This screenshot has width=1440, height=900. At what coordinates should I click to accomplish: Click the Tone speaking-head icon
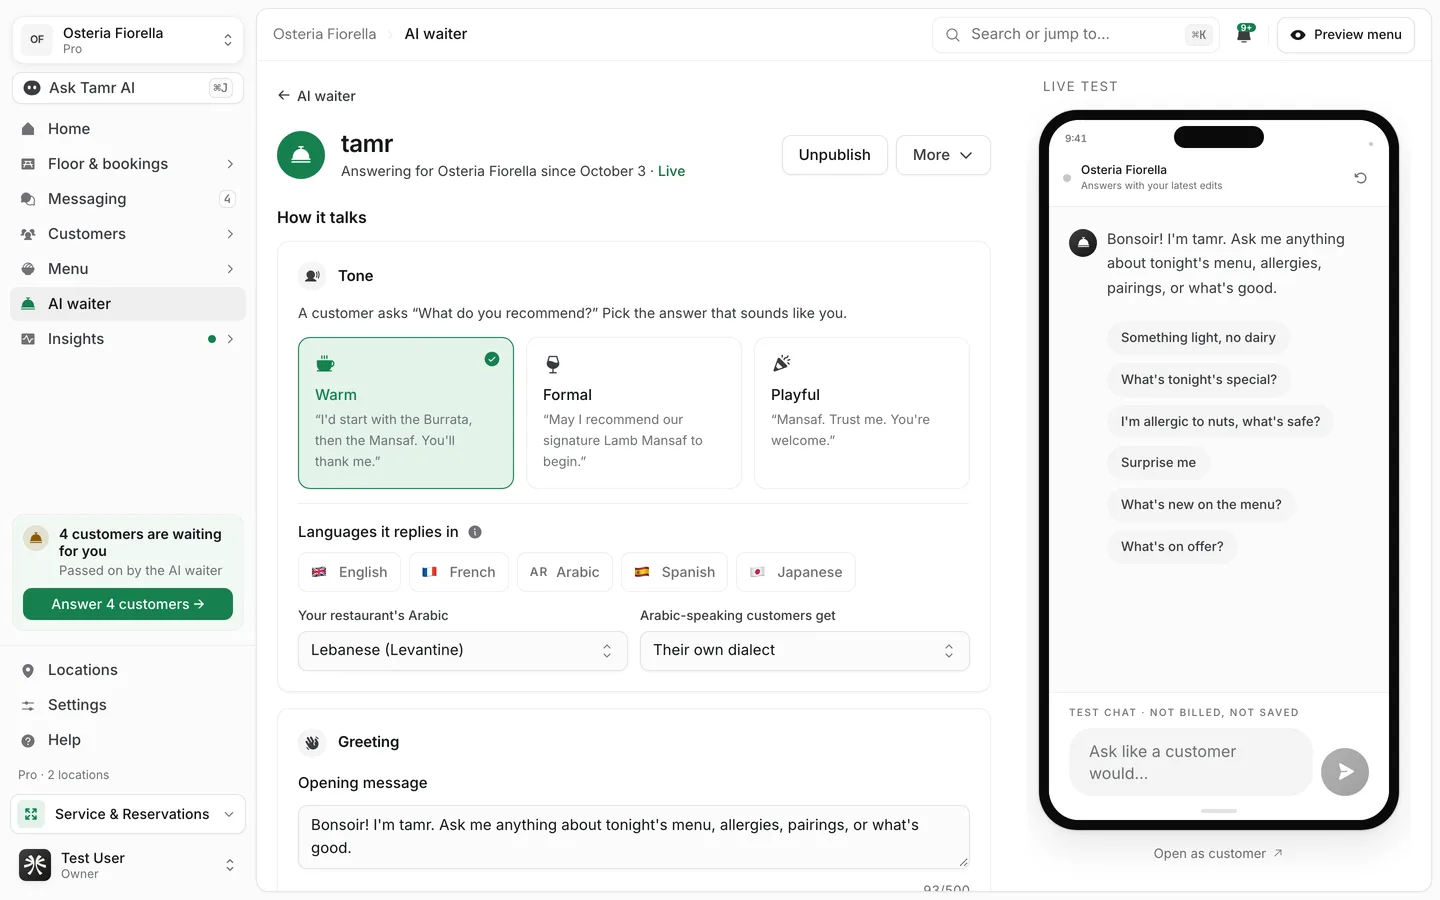pos(313,276)
